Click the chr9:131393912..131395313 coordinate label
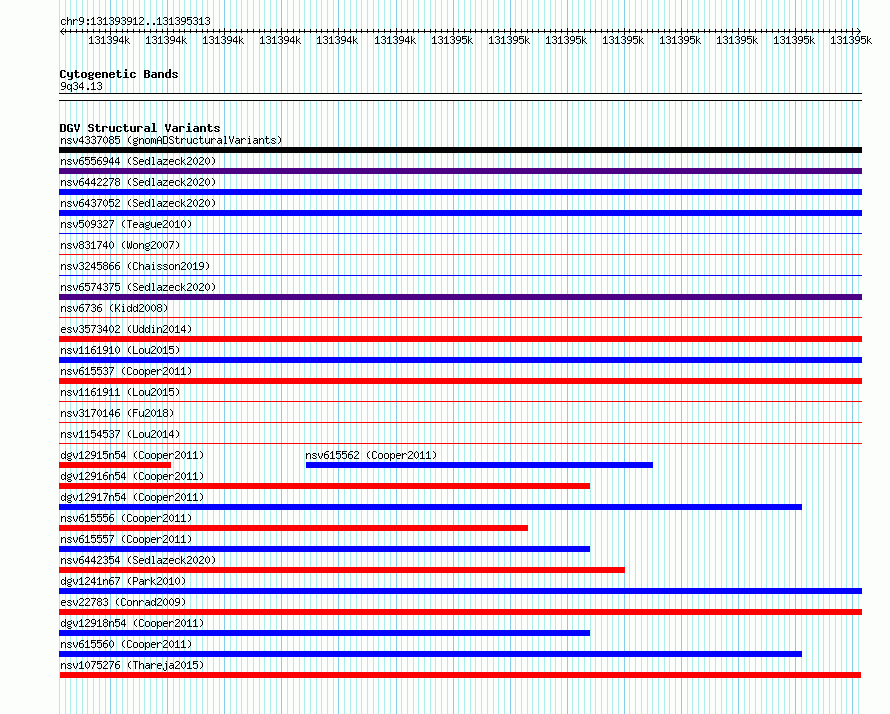Screen dimensions: 890x714 (x=135, y=21)
